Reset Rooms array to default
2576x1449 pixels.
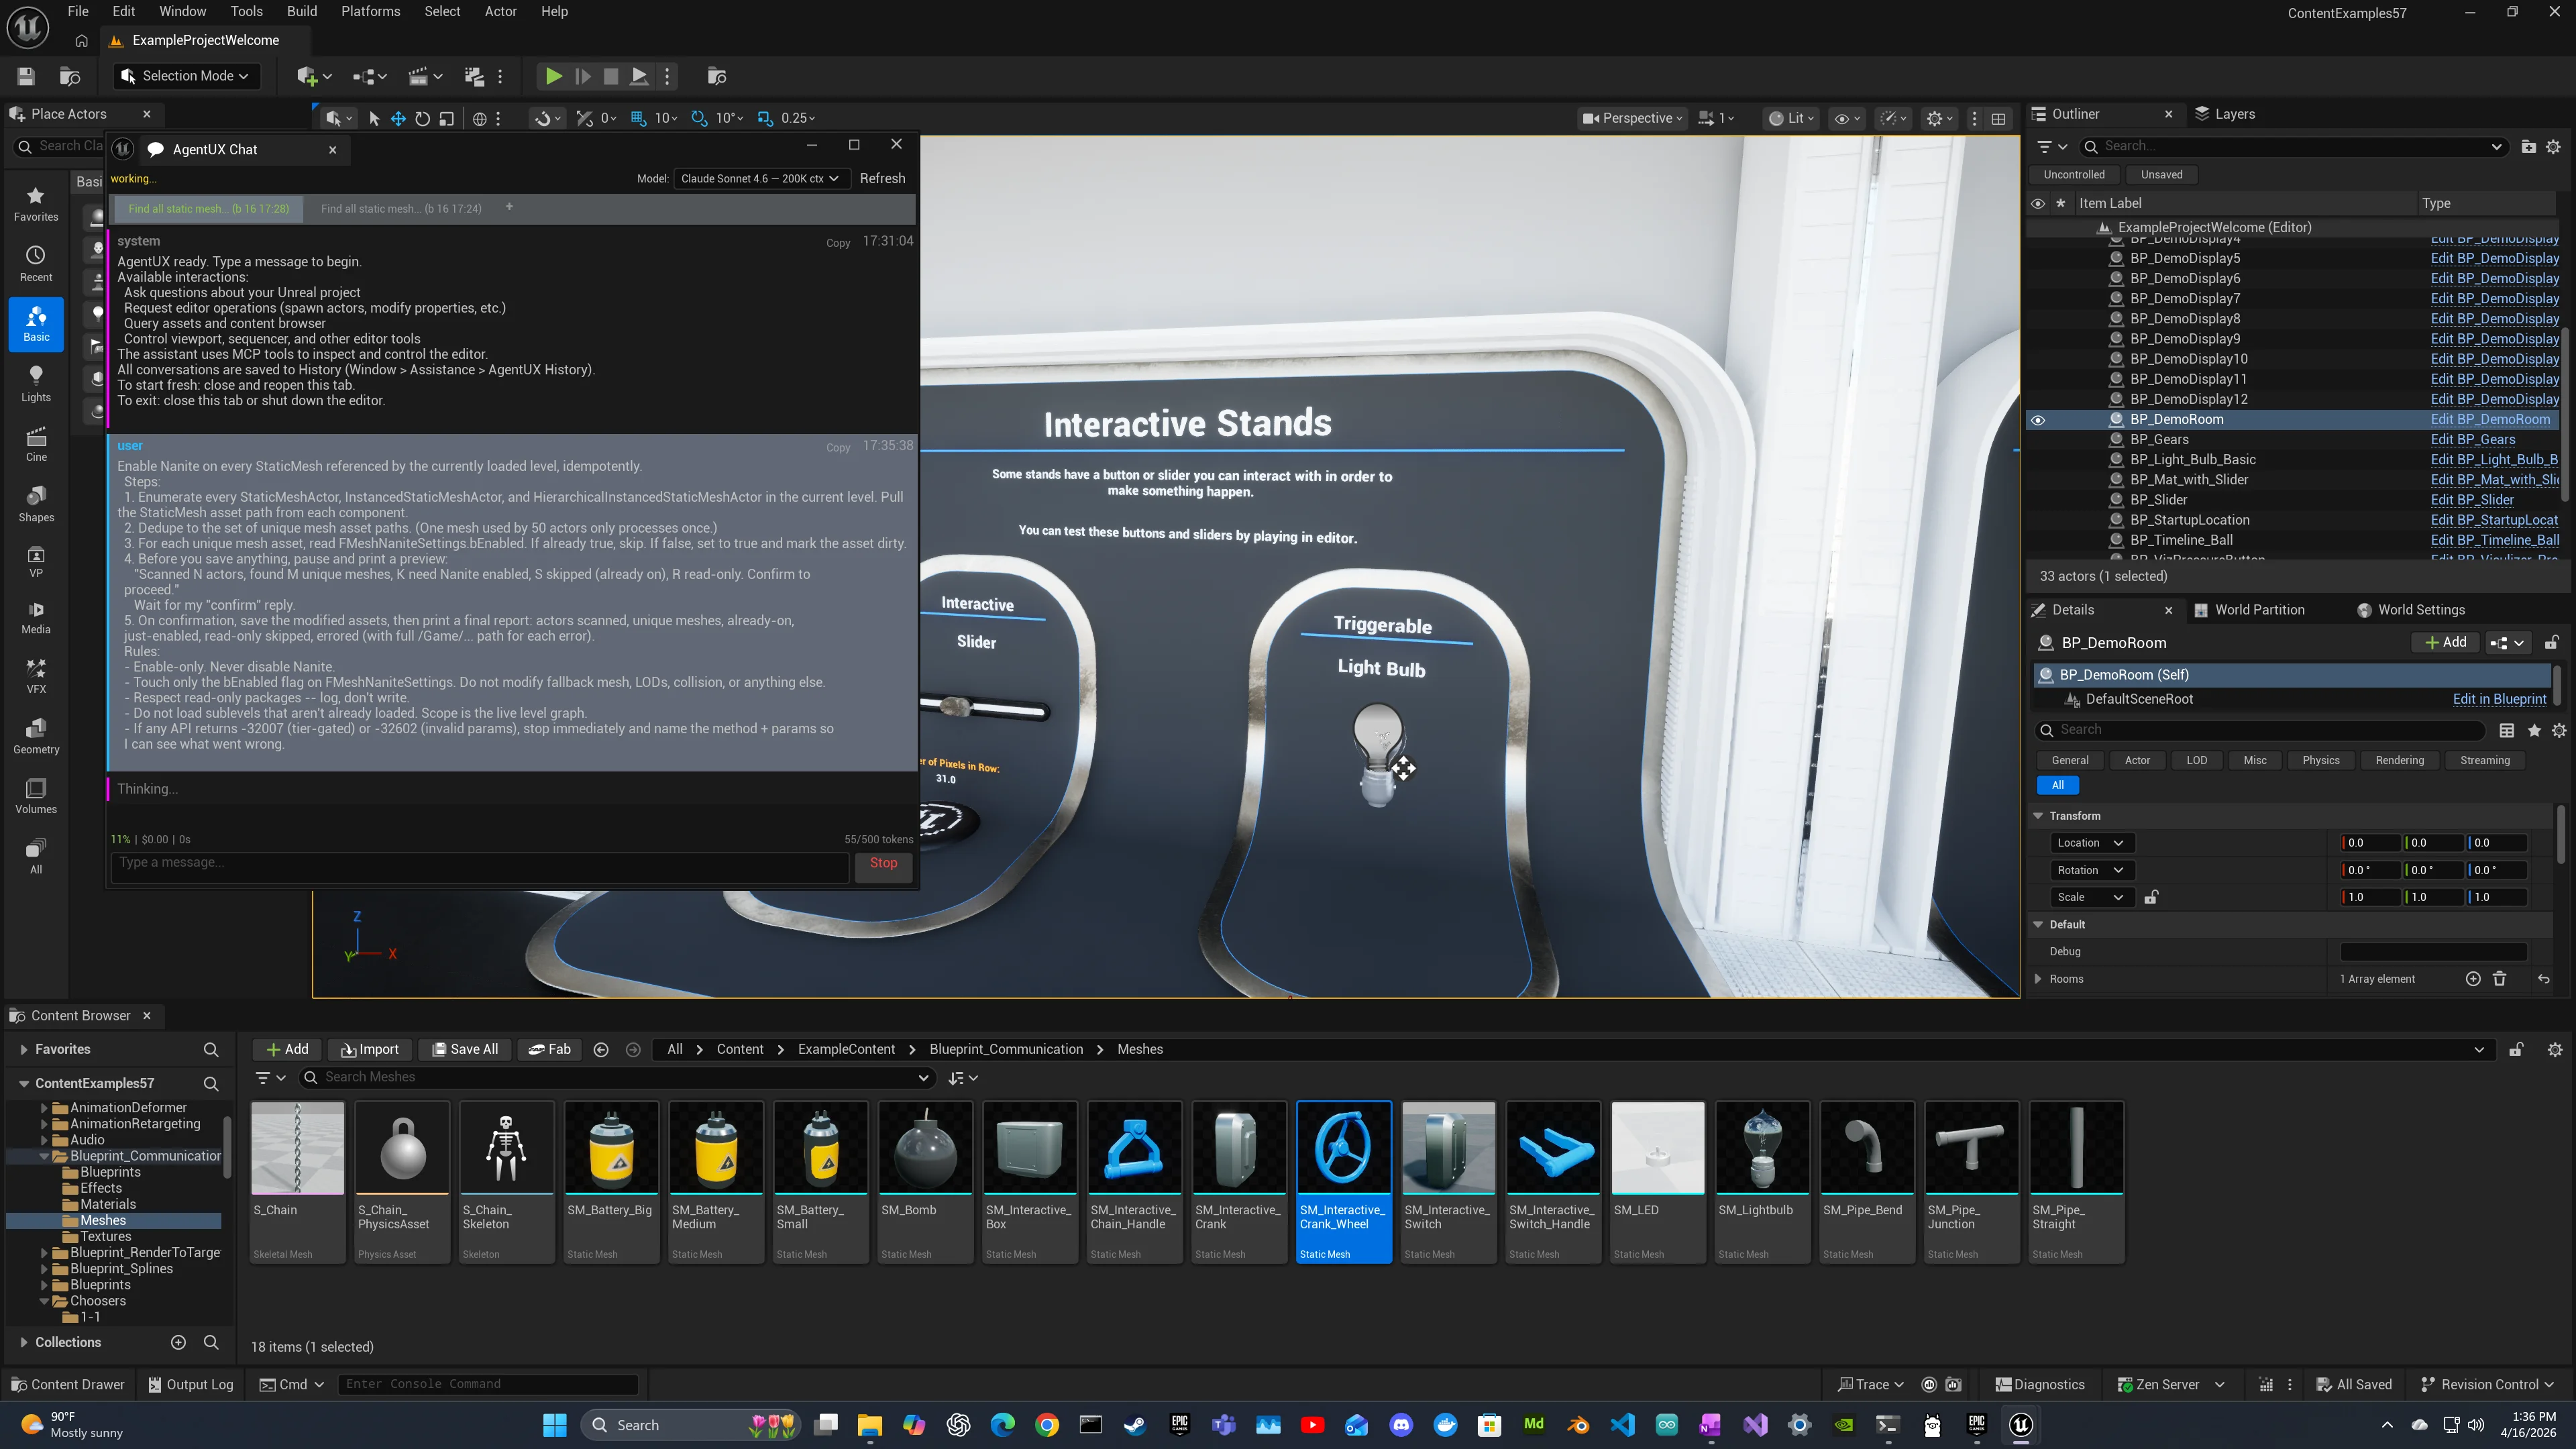pyautogui.click(x=2544, y=979)
